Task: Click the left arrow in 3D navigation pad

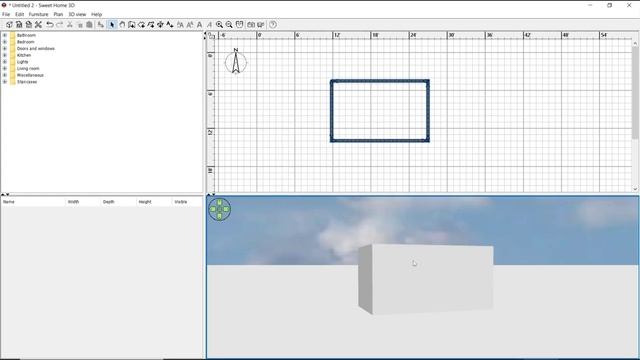Action: pos(213,209)
